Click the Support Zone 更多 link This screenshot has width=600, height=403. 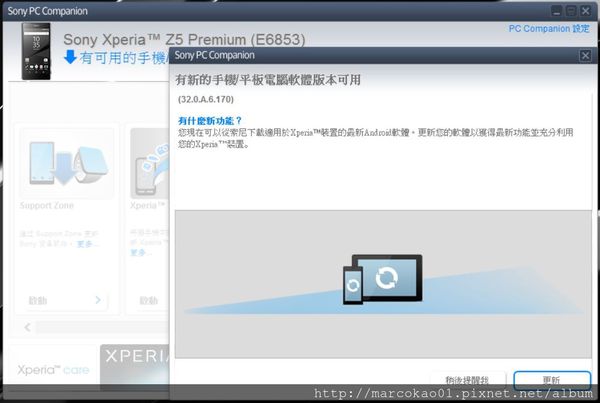coord(87,244)
